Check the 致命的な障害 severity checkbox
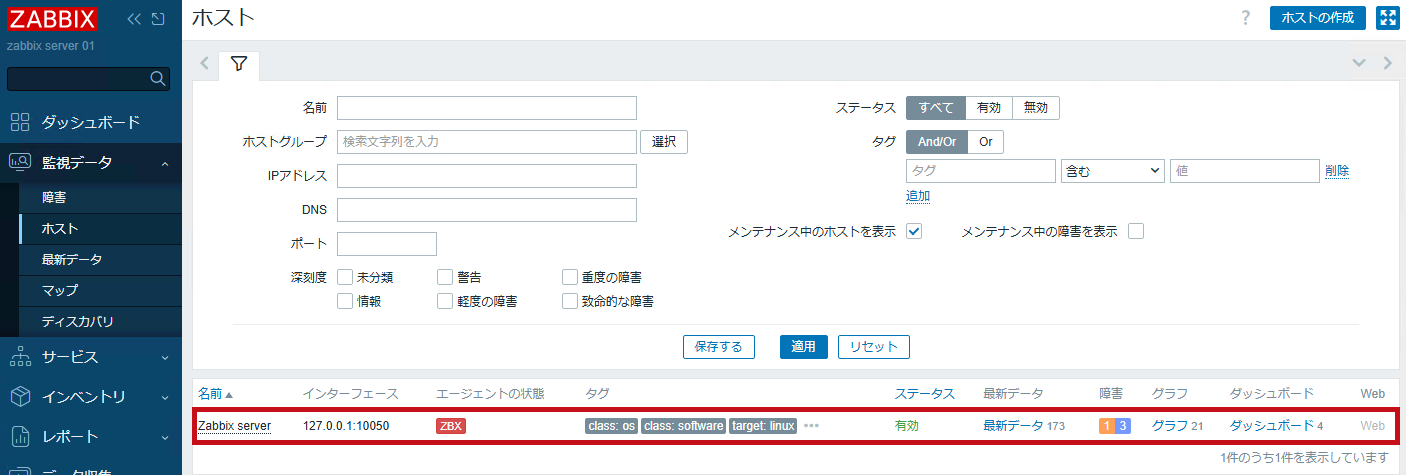The height and width of the screenshot is (475, 1406). pos(570,301)
